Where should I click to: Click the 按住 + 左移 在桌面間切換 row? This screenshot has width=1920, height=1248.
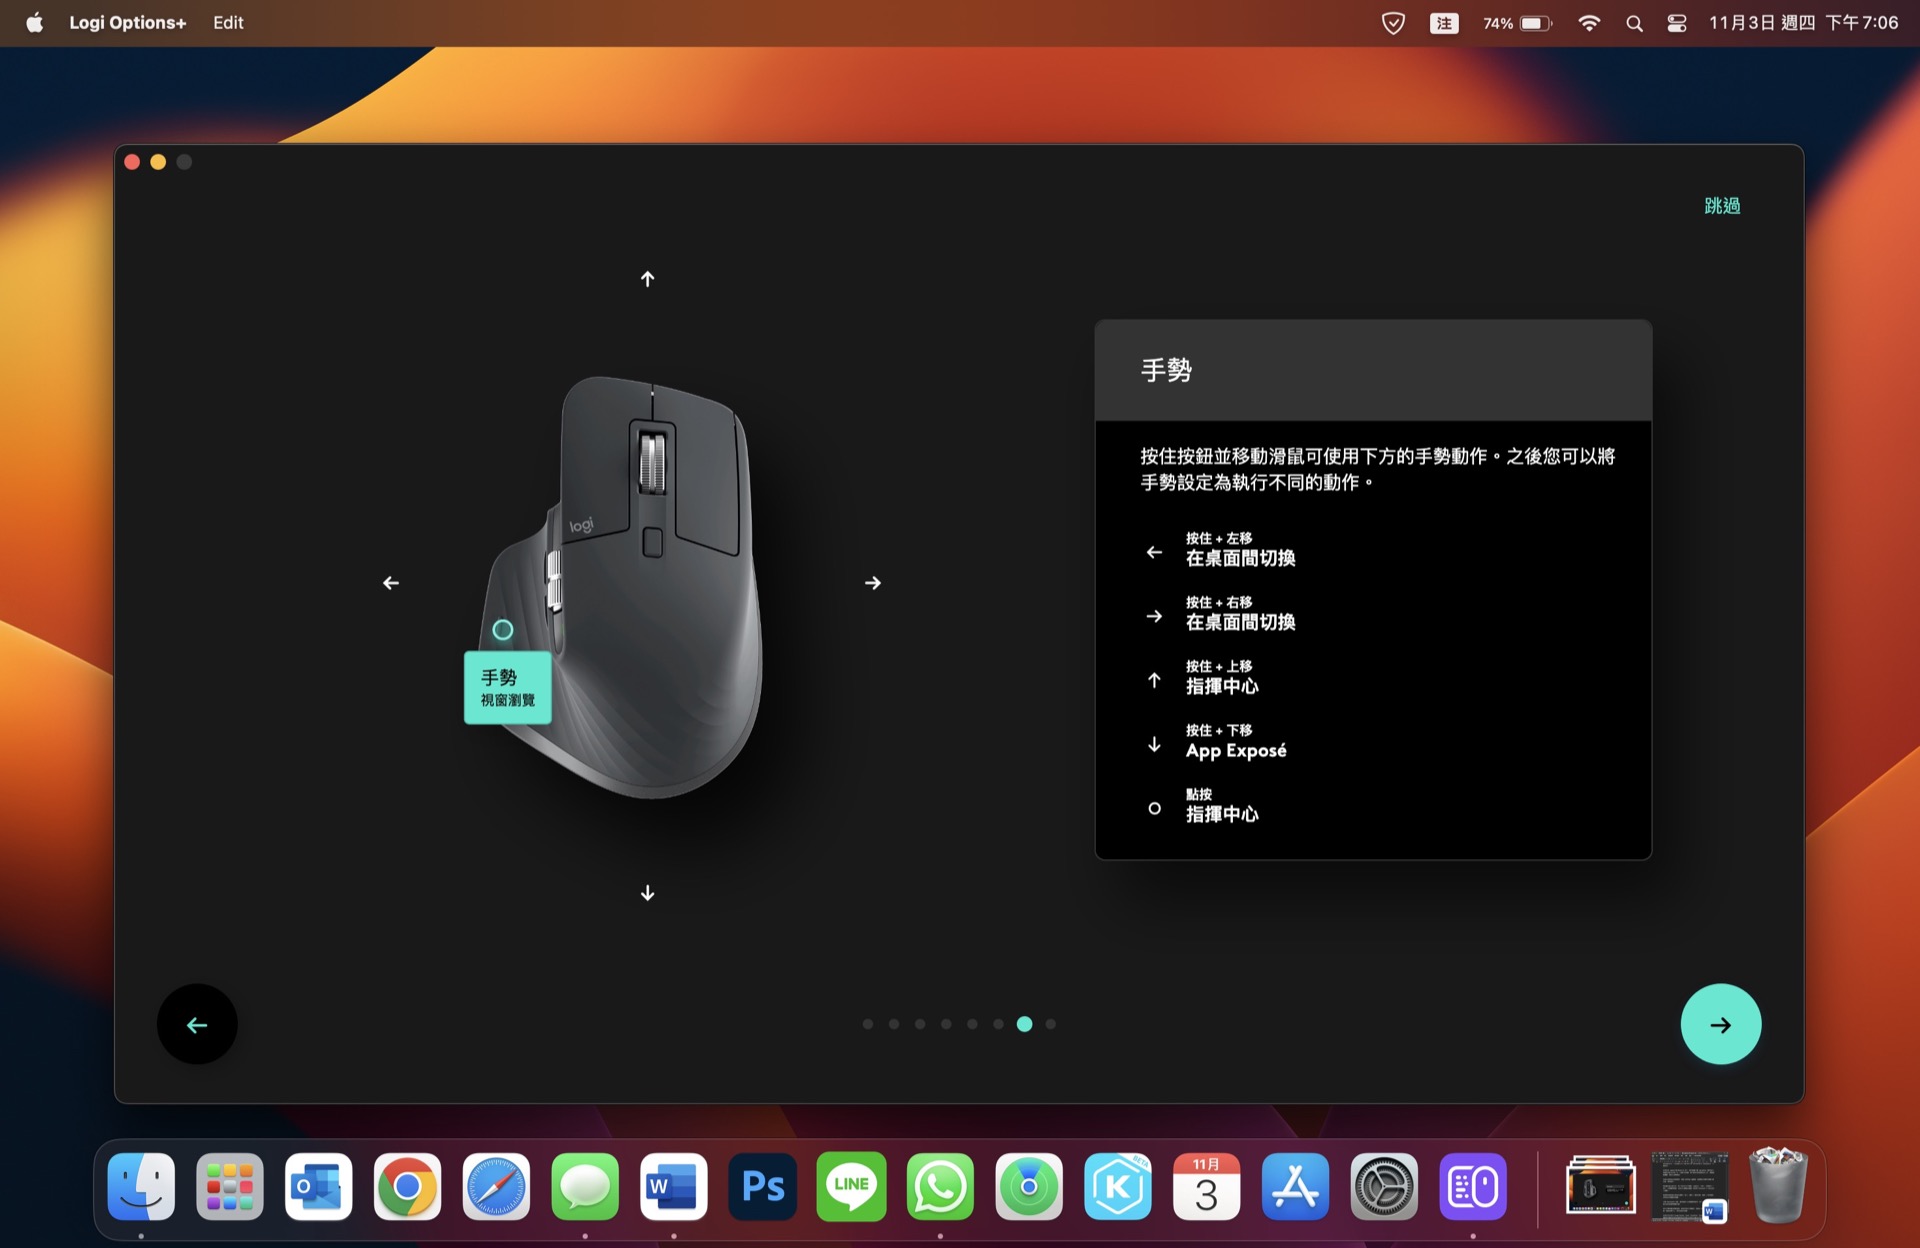pyautogui.click(x=1222, y=550)
